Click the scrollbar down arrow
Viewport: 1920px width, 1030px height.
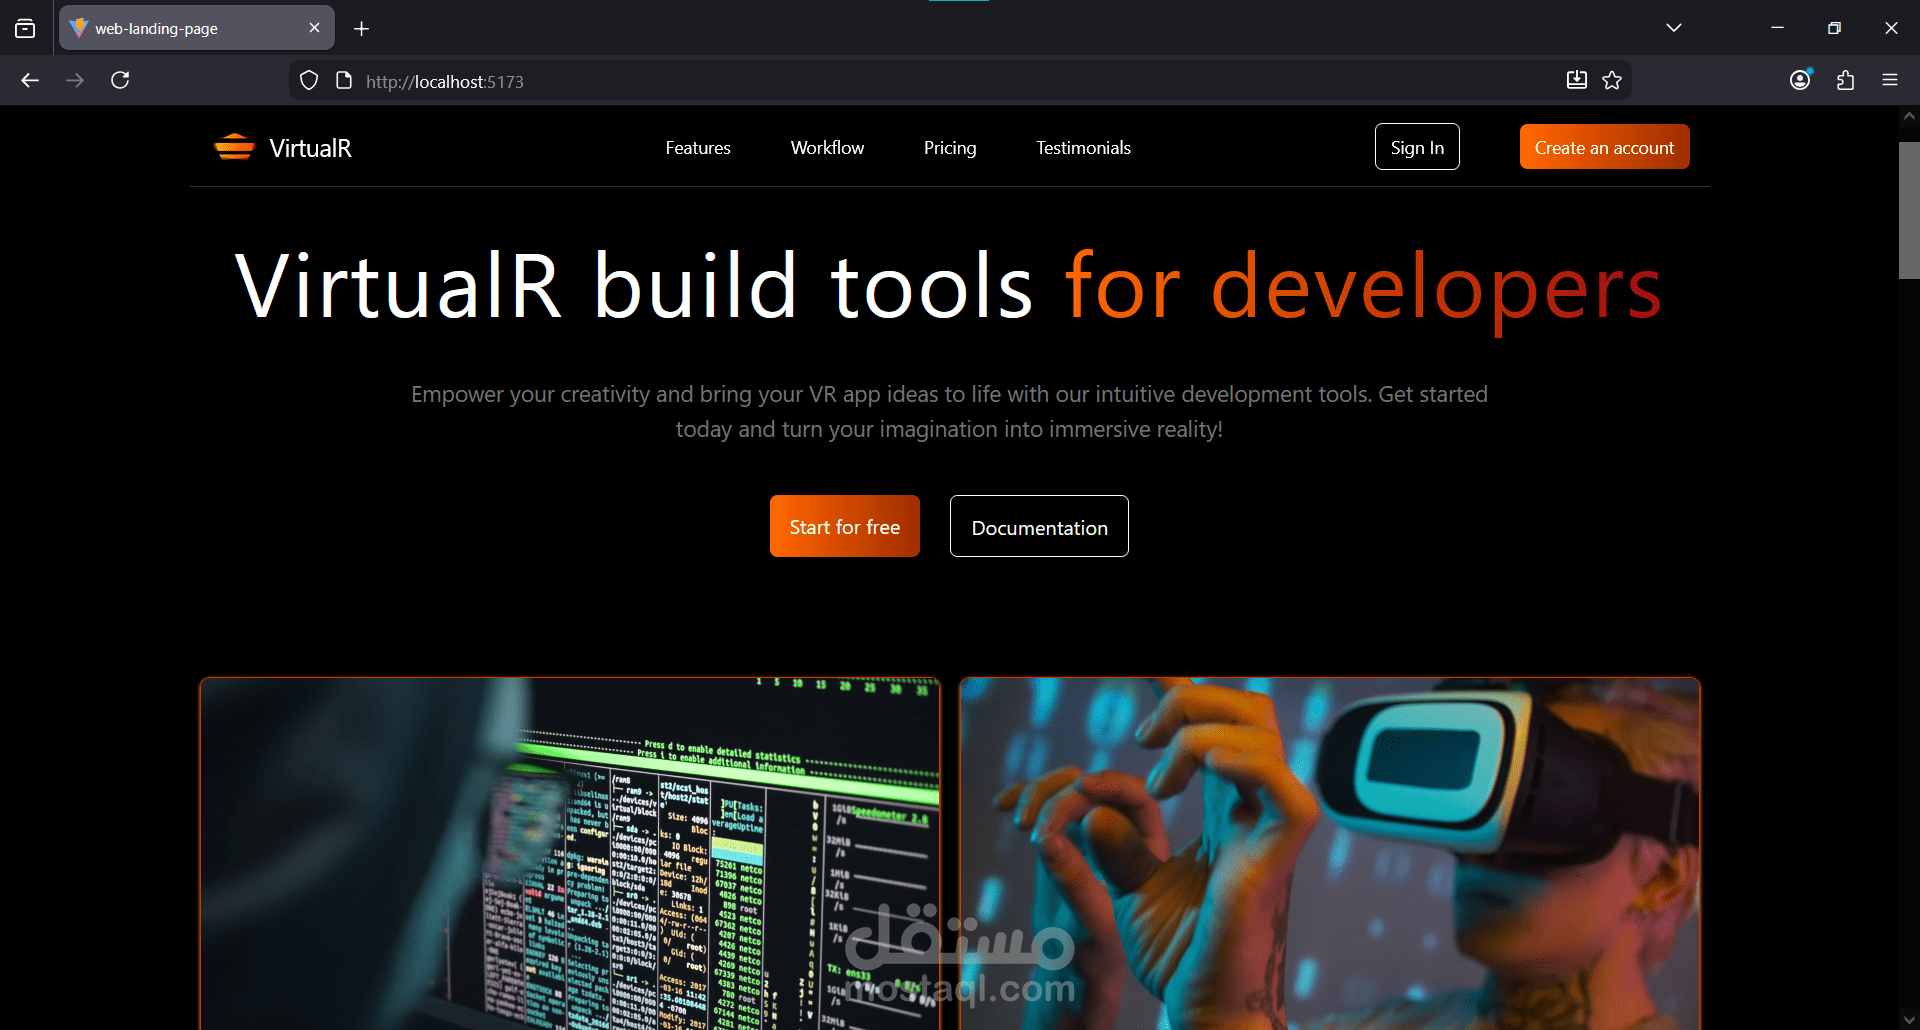[x=1908, y=1018]
